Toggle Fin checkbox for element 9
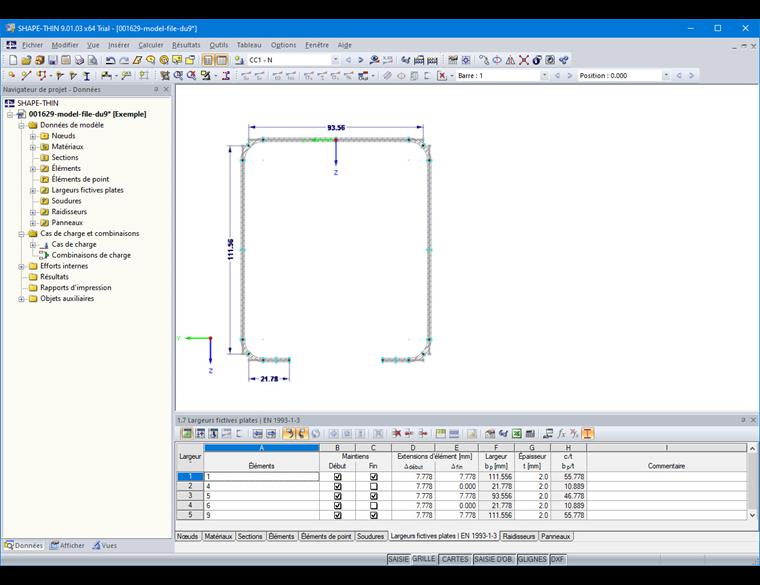 (373, 515)
